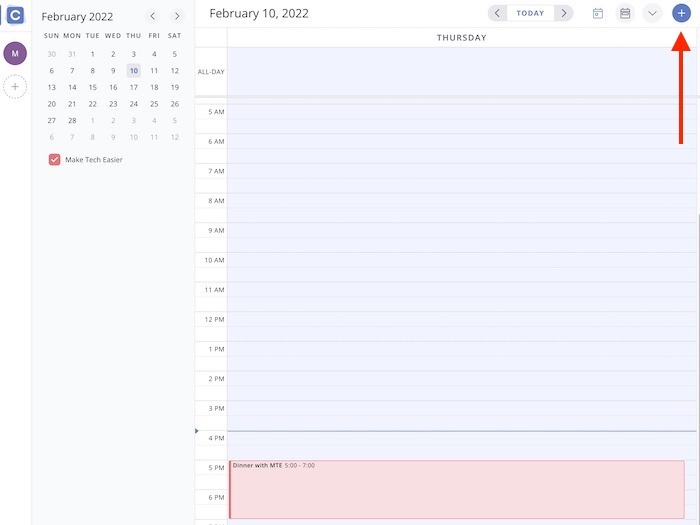Select February 15 in mini calendar
700x525 pixels.
[92, 87]
